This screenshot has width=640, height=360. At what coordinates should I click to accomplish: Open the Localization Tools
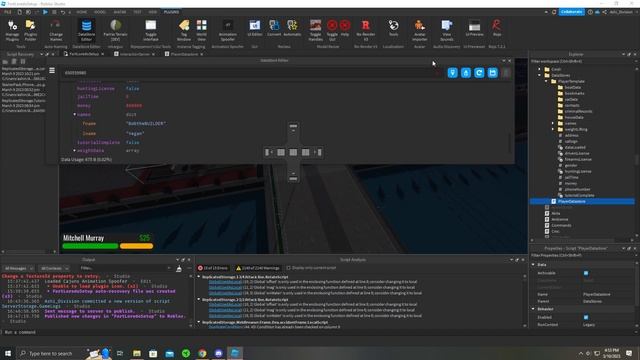click(393, 28)
